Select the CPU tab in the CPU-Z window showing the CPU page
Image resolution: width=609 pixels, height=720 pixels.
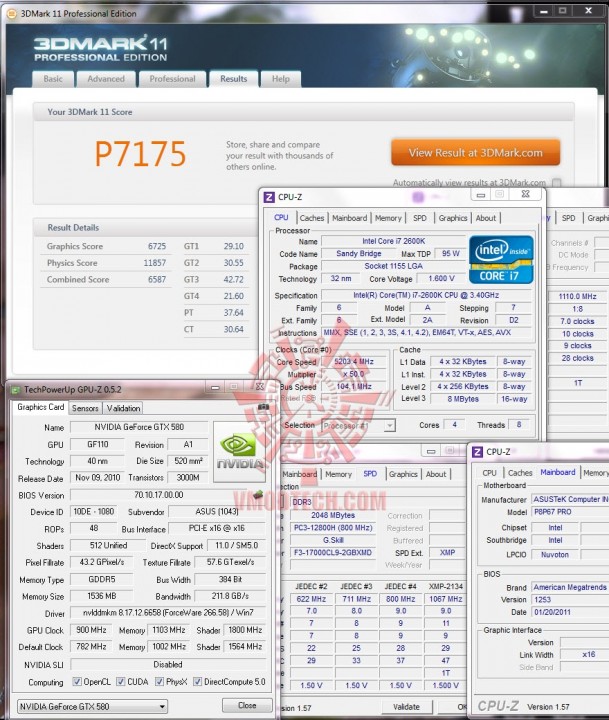click(281, 218)
